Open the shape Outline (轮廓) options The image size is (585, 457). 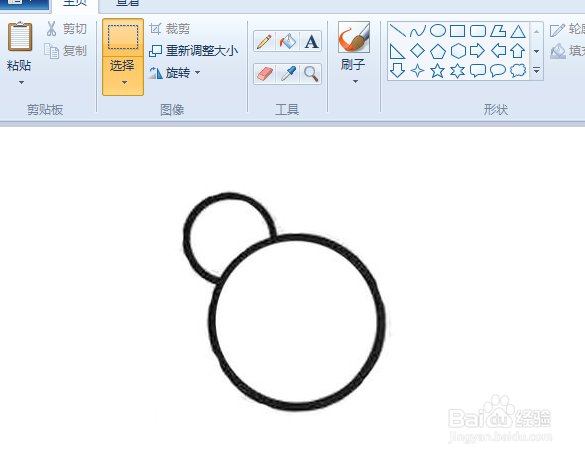click(567, 29)
